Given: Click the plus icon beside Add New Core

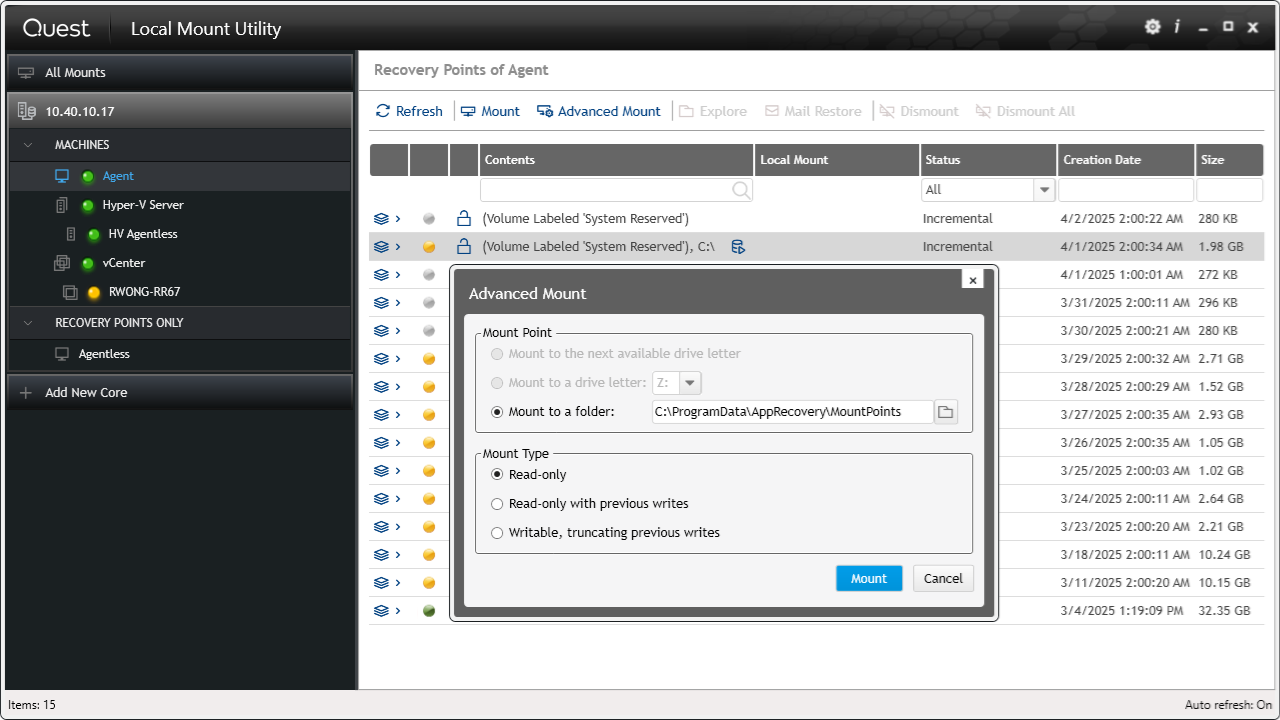Looking at the screenshot, I should click(x=27, y=393).
